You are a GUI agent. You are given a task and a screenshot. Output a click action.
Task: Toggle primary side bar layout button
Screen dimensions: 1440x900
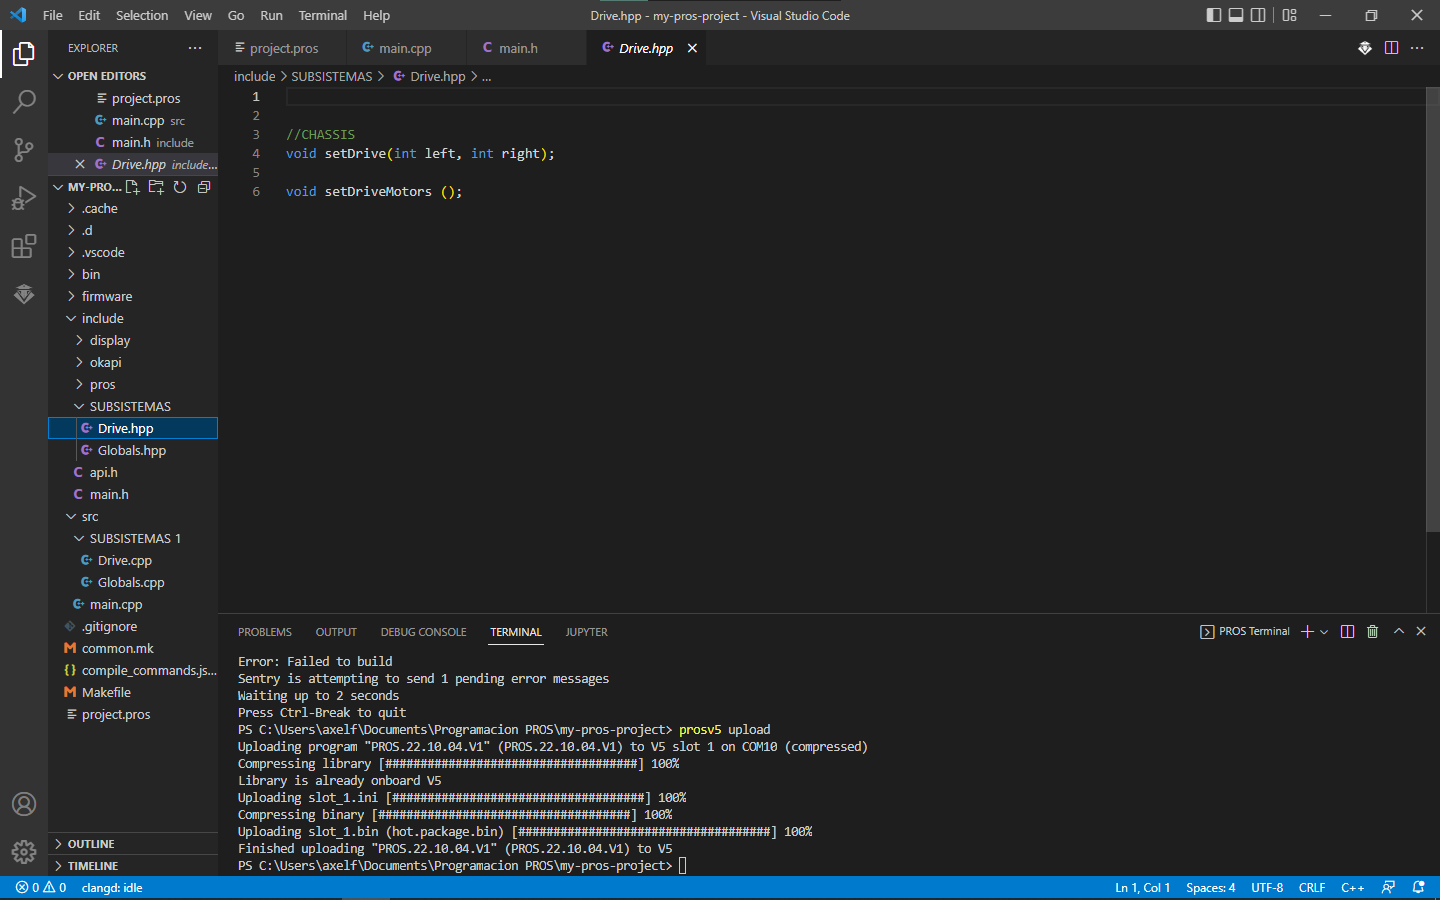pos(1213,15)
